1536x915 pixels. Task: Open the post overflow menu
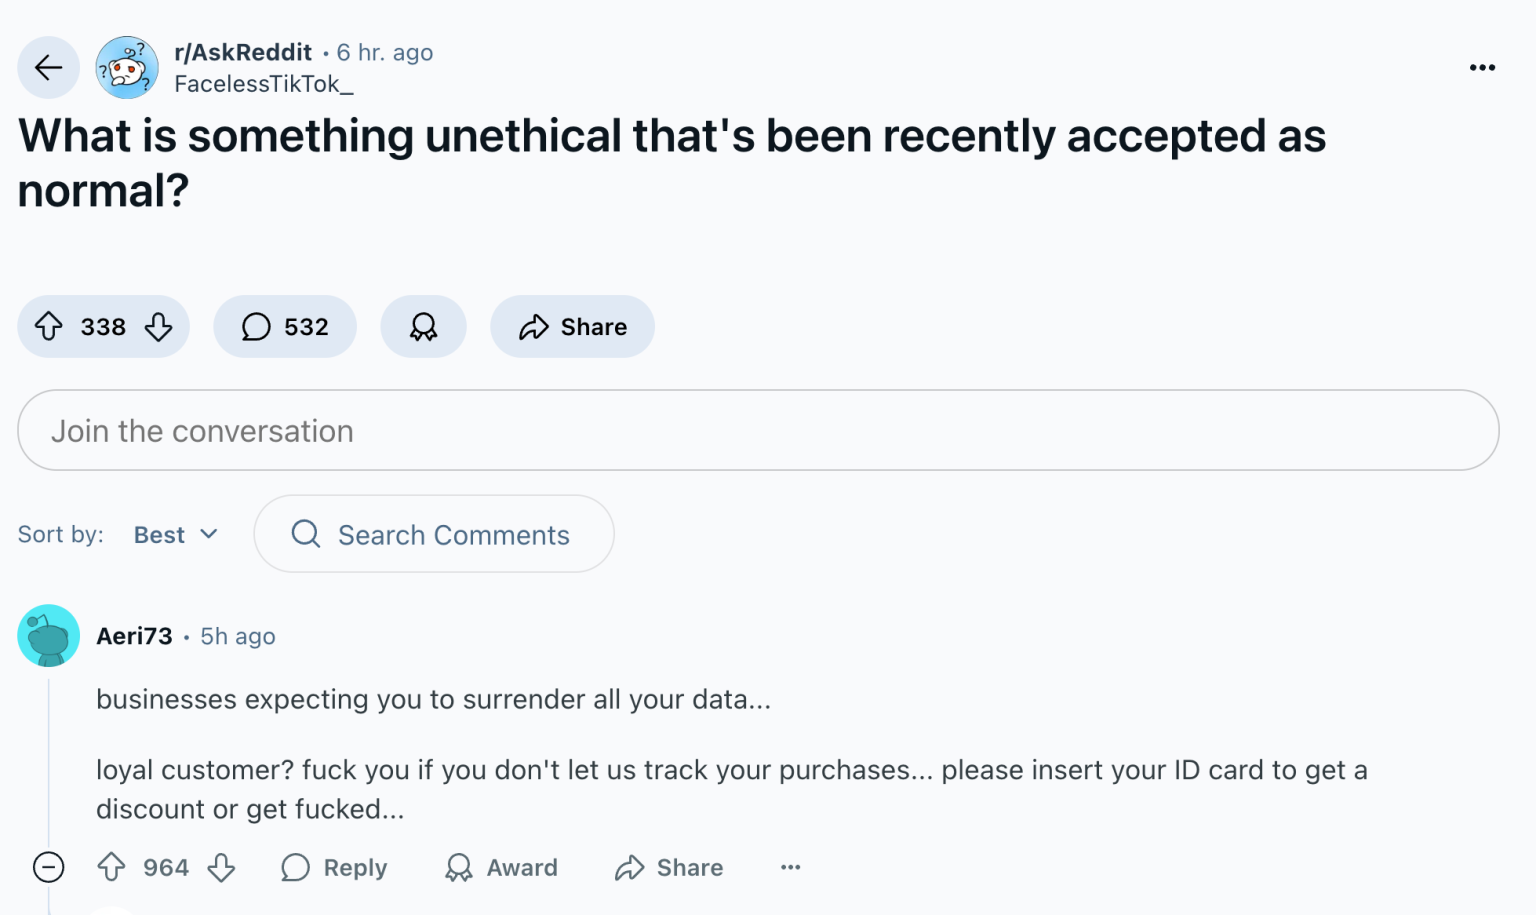(x=1482, y=67)
